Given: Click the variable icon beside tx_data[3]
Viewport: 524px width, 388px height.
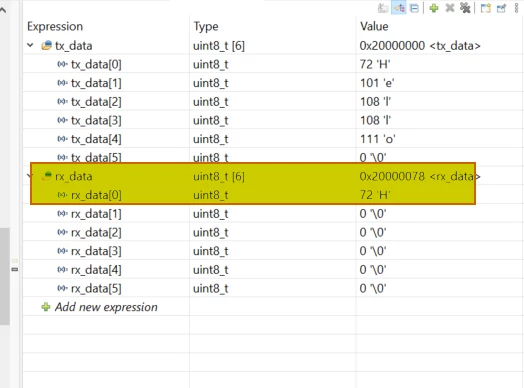Looking at the screenshot, I should pyautogui.click(x=62, y=120).
